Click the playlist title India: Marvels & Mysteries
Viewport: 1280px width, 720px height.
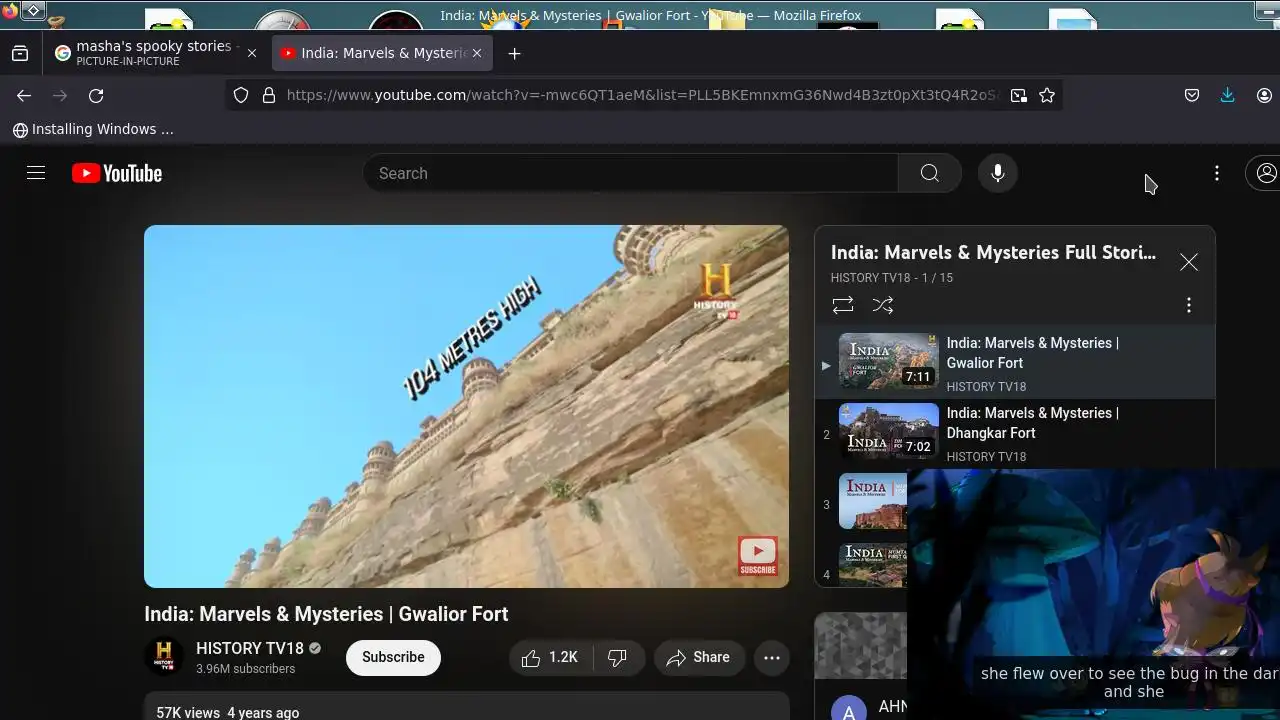[993, 252]
